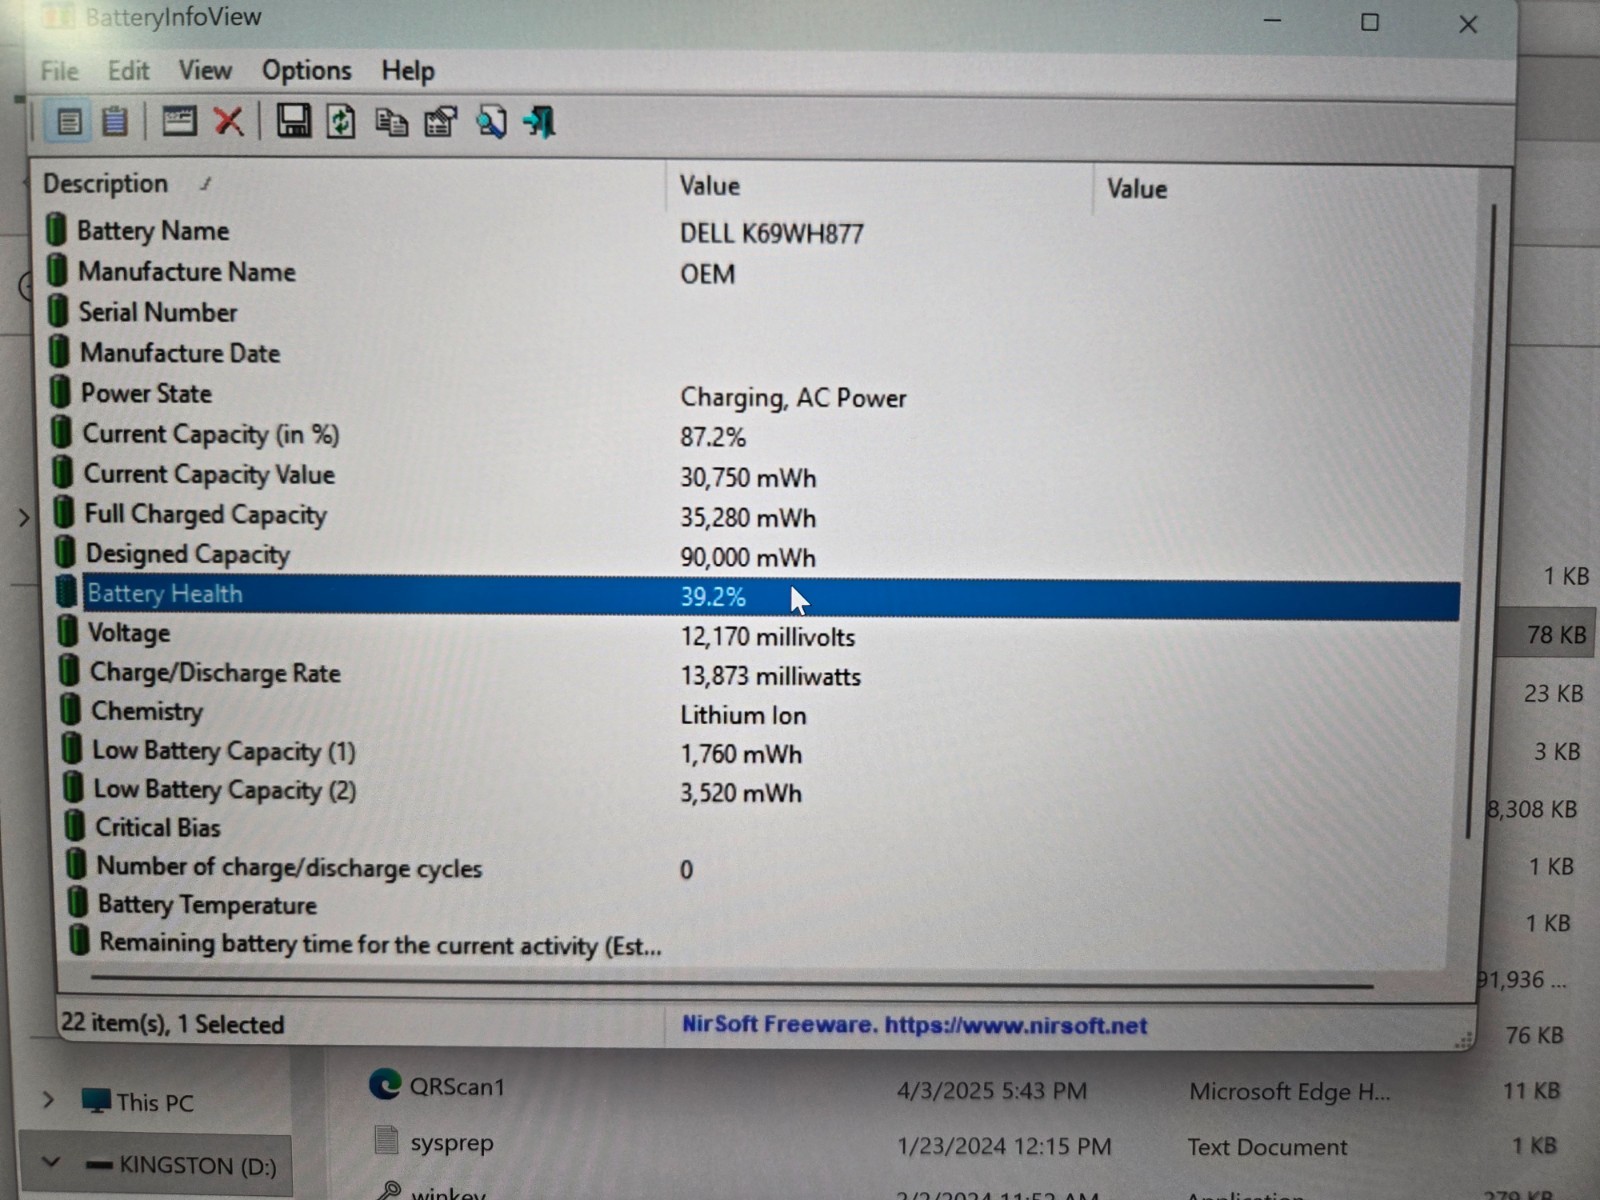Select the Low Battery Capacity (1) row
This screenshot has height=1200, width=1600.
[x=758, y=752]
